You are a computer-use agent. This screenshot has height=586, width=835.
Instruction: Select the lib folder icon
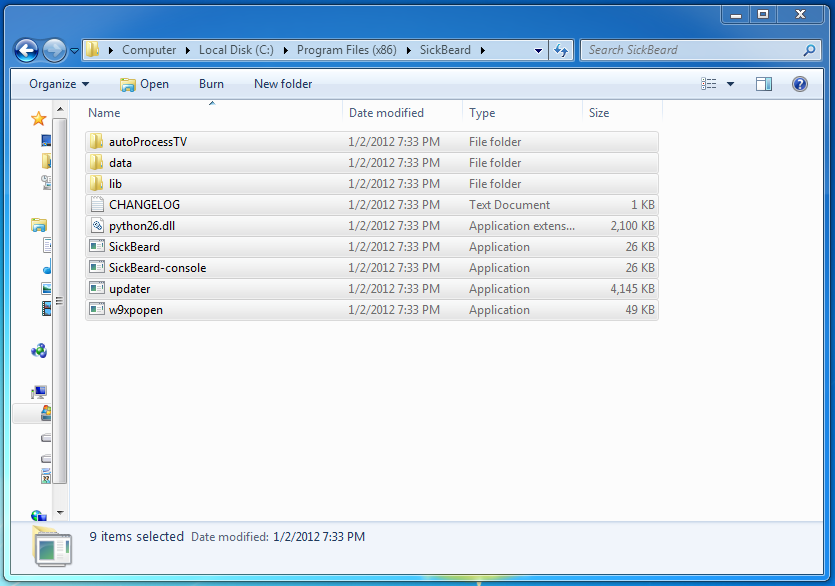click(96, 184)
